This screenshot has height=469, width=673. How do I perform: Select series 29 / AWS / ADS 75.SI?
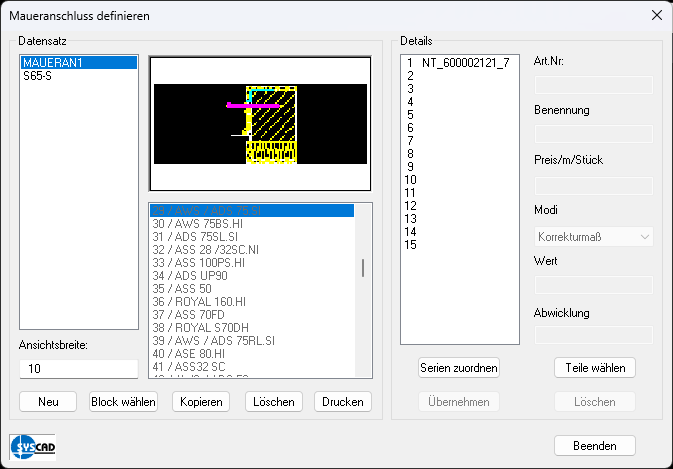252,211
